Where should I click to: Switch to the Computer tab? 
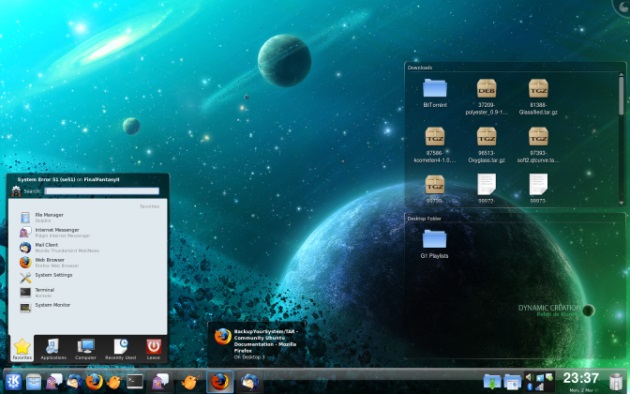pos(86,349)
